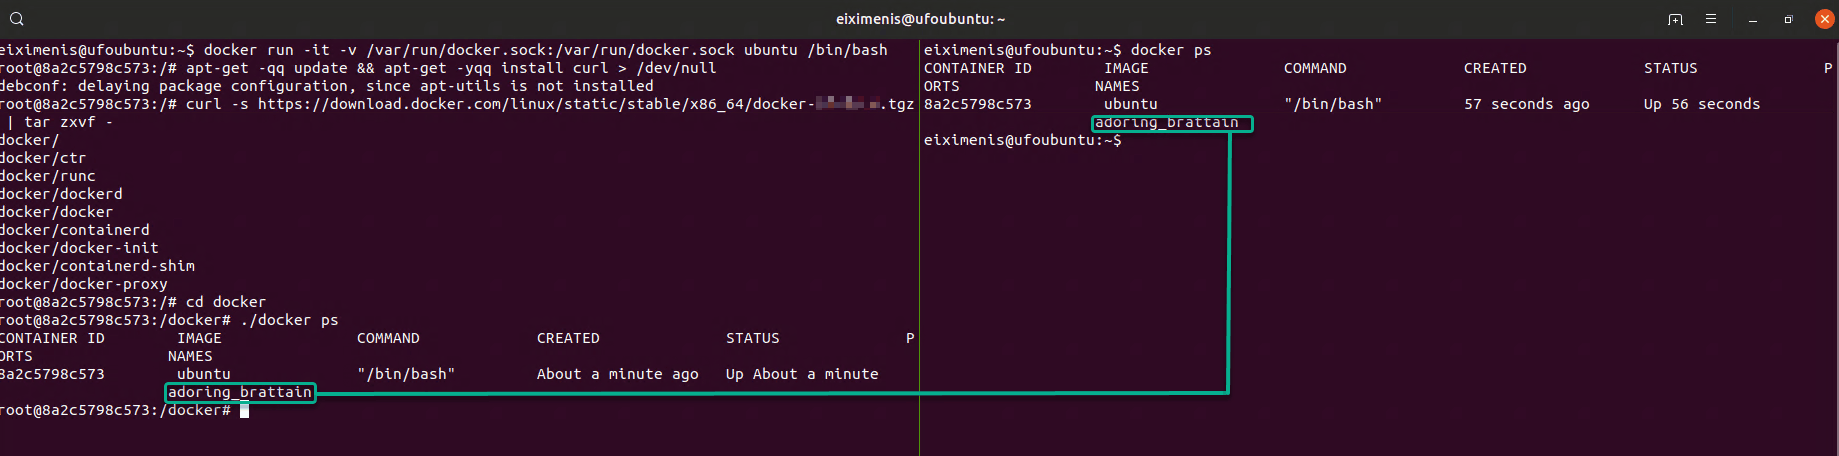Close the terminal window
The height and width of the screenshot is (456, 1839).
1824,19
